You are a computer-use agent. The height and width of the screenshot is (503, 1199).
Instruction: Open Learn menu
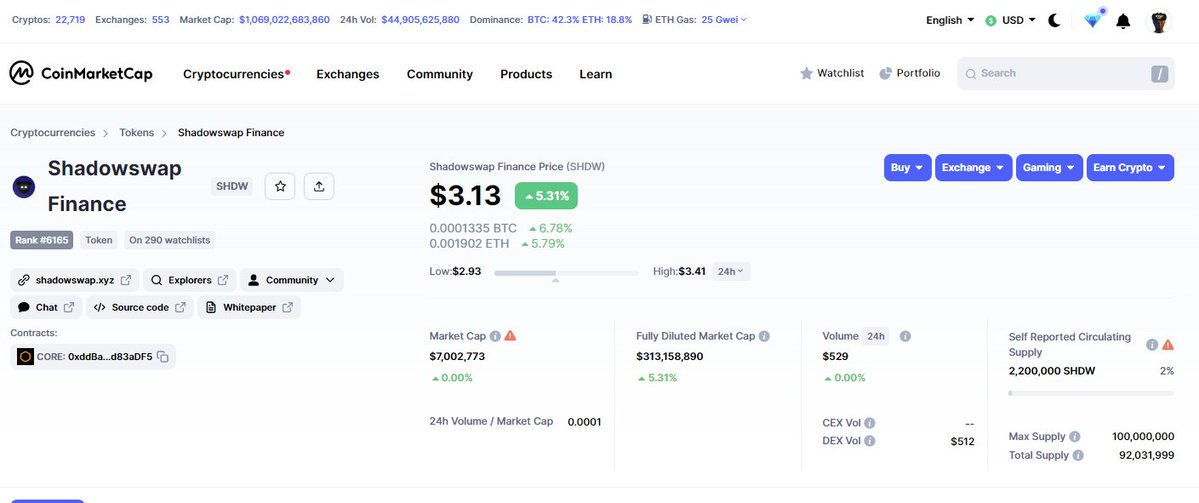pos(596,74)
